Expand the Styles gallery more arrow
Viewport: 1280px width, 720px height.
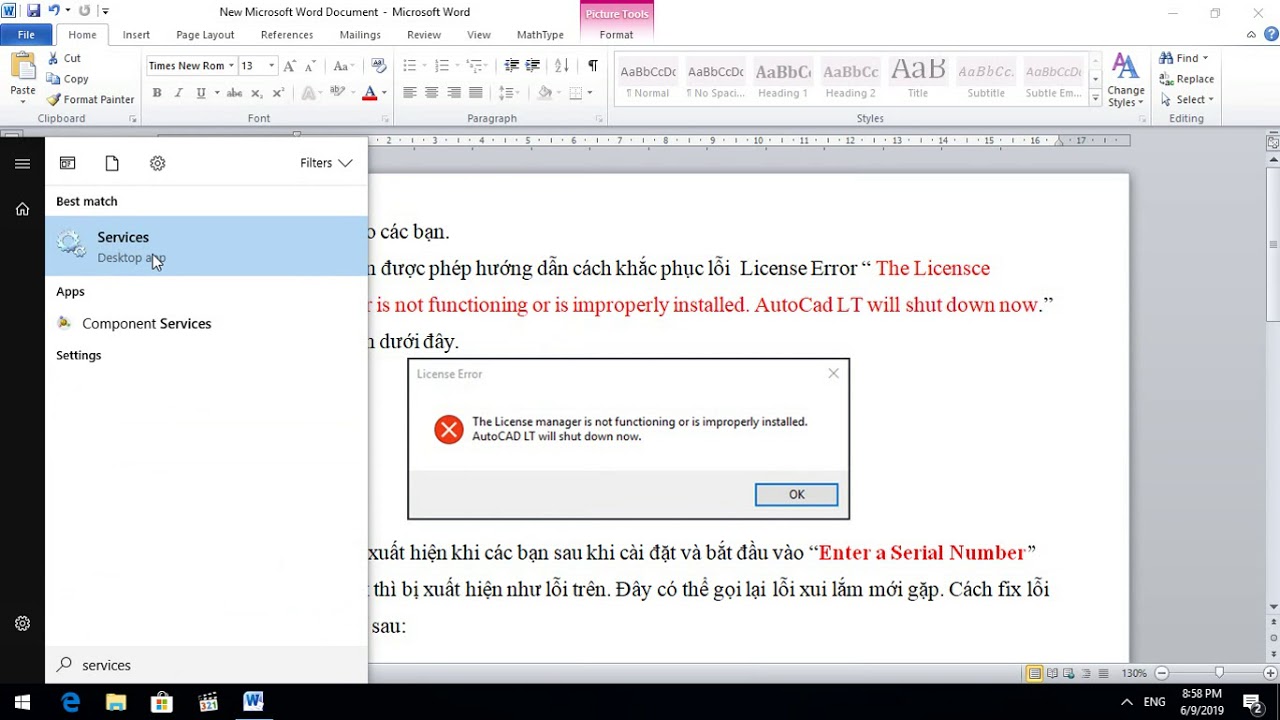(x=1095, y=98)
